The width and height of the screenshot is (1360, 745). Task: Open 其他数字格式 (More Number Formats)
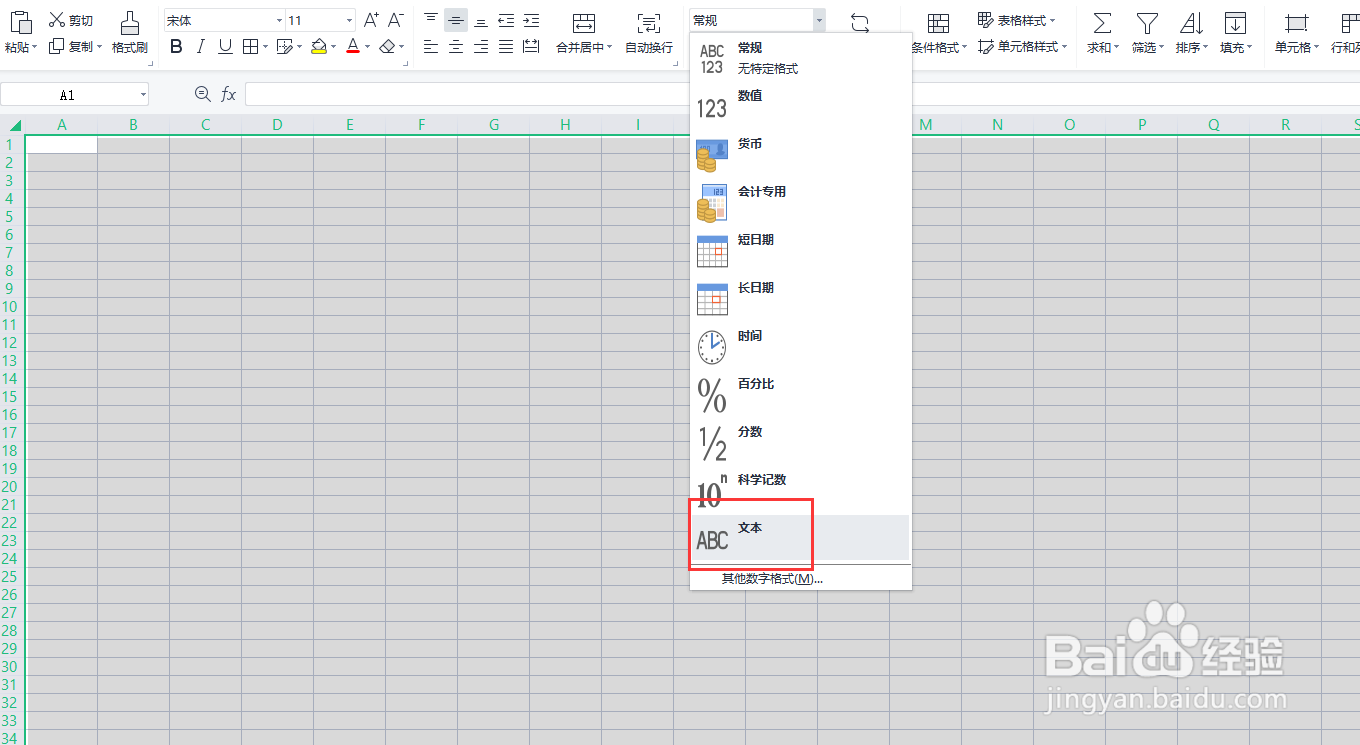pyautogui.click(x=772, y=579)
